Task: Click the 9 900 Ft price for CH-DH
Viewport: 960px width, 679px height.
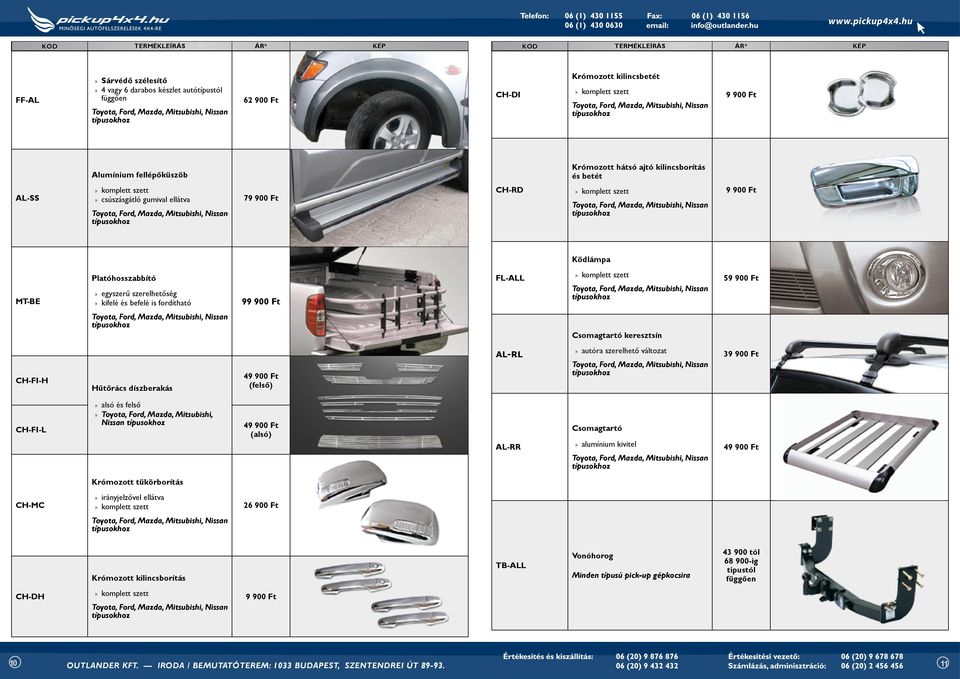Action: [261, 596]
